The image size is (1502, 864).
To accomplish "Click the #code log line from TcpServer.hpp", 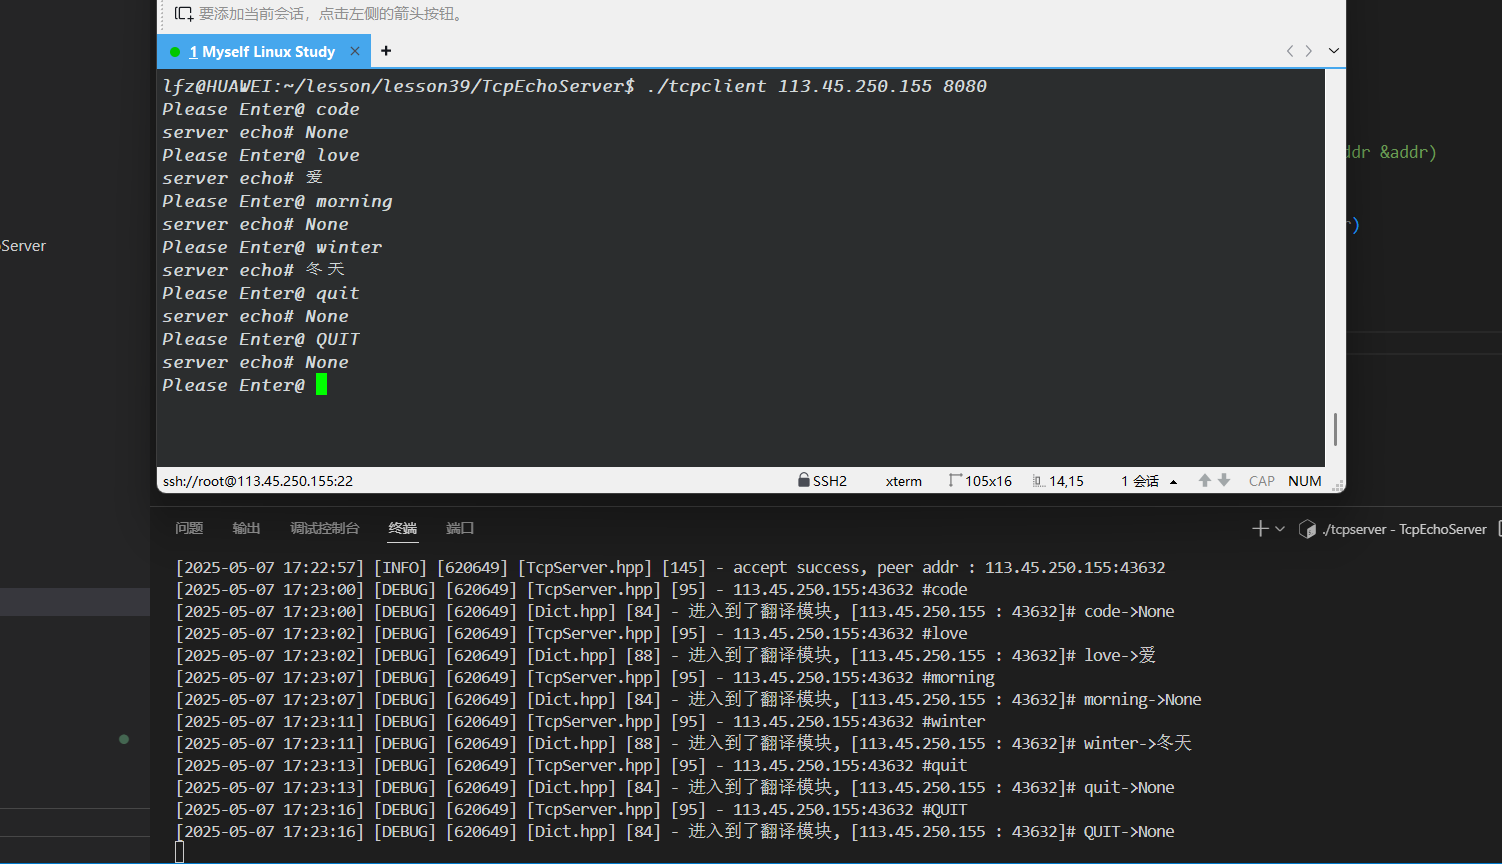I will (571, 589).
